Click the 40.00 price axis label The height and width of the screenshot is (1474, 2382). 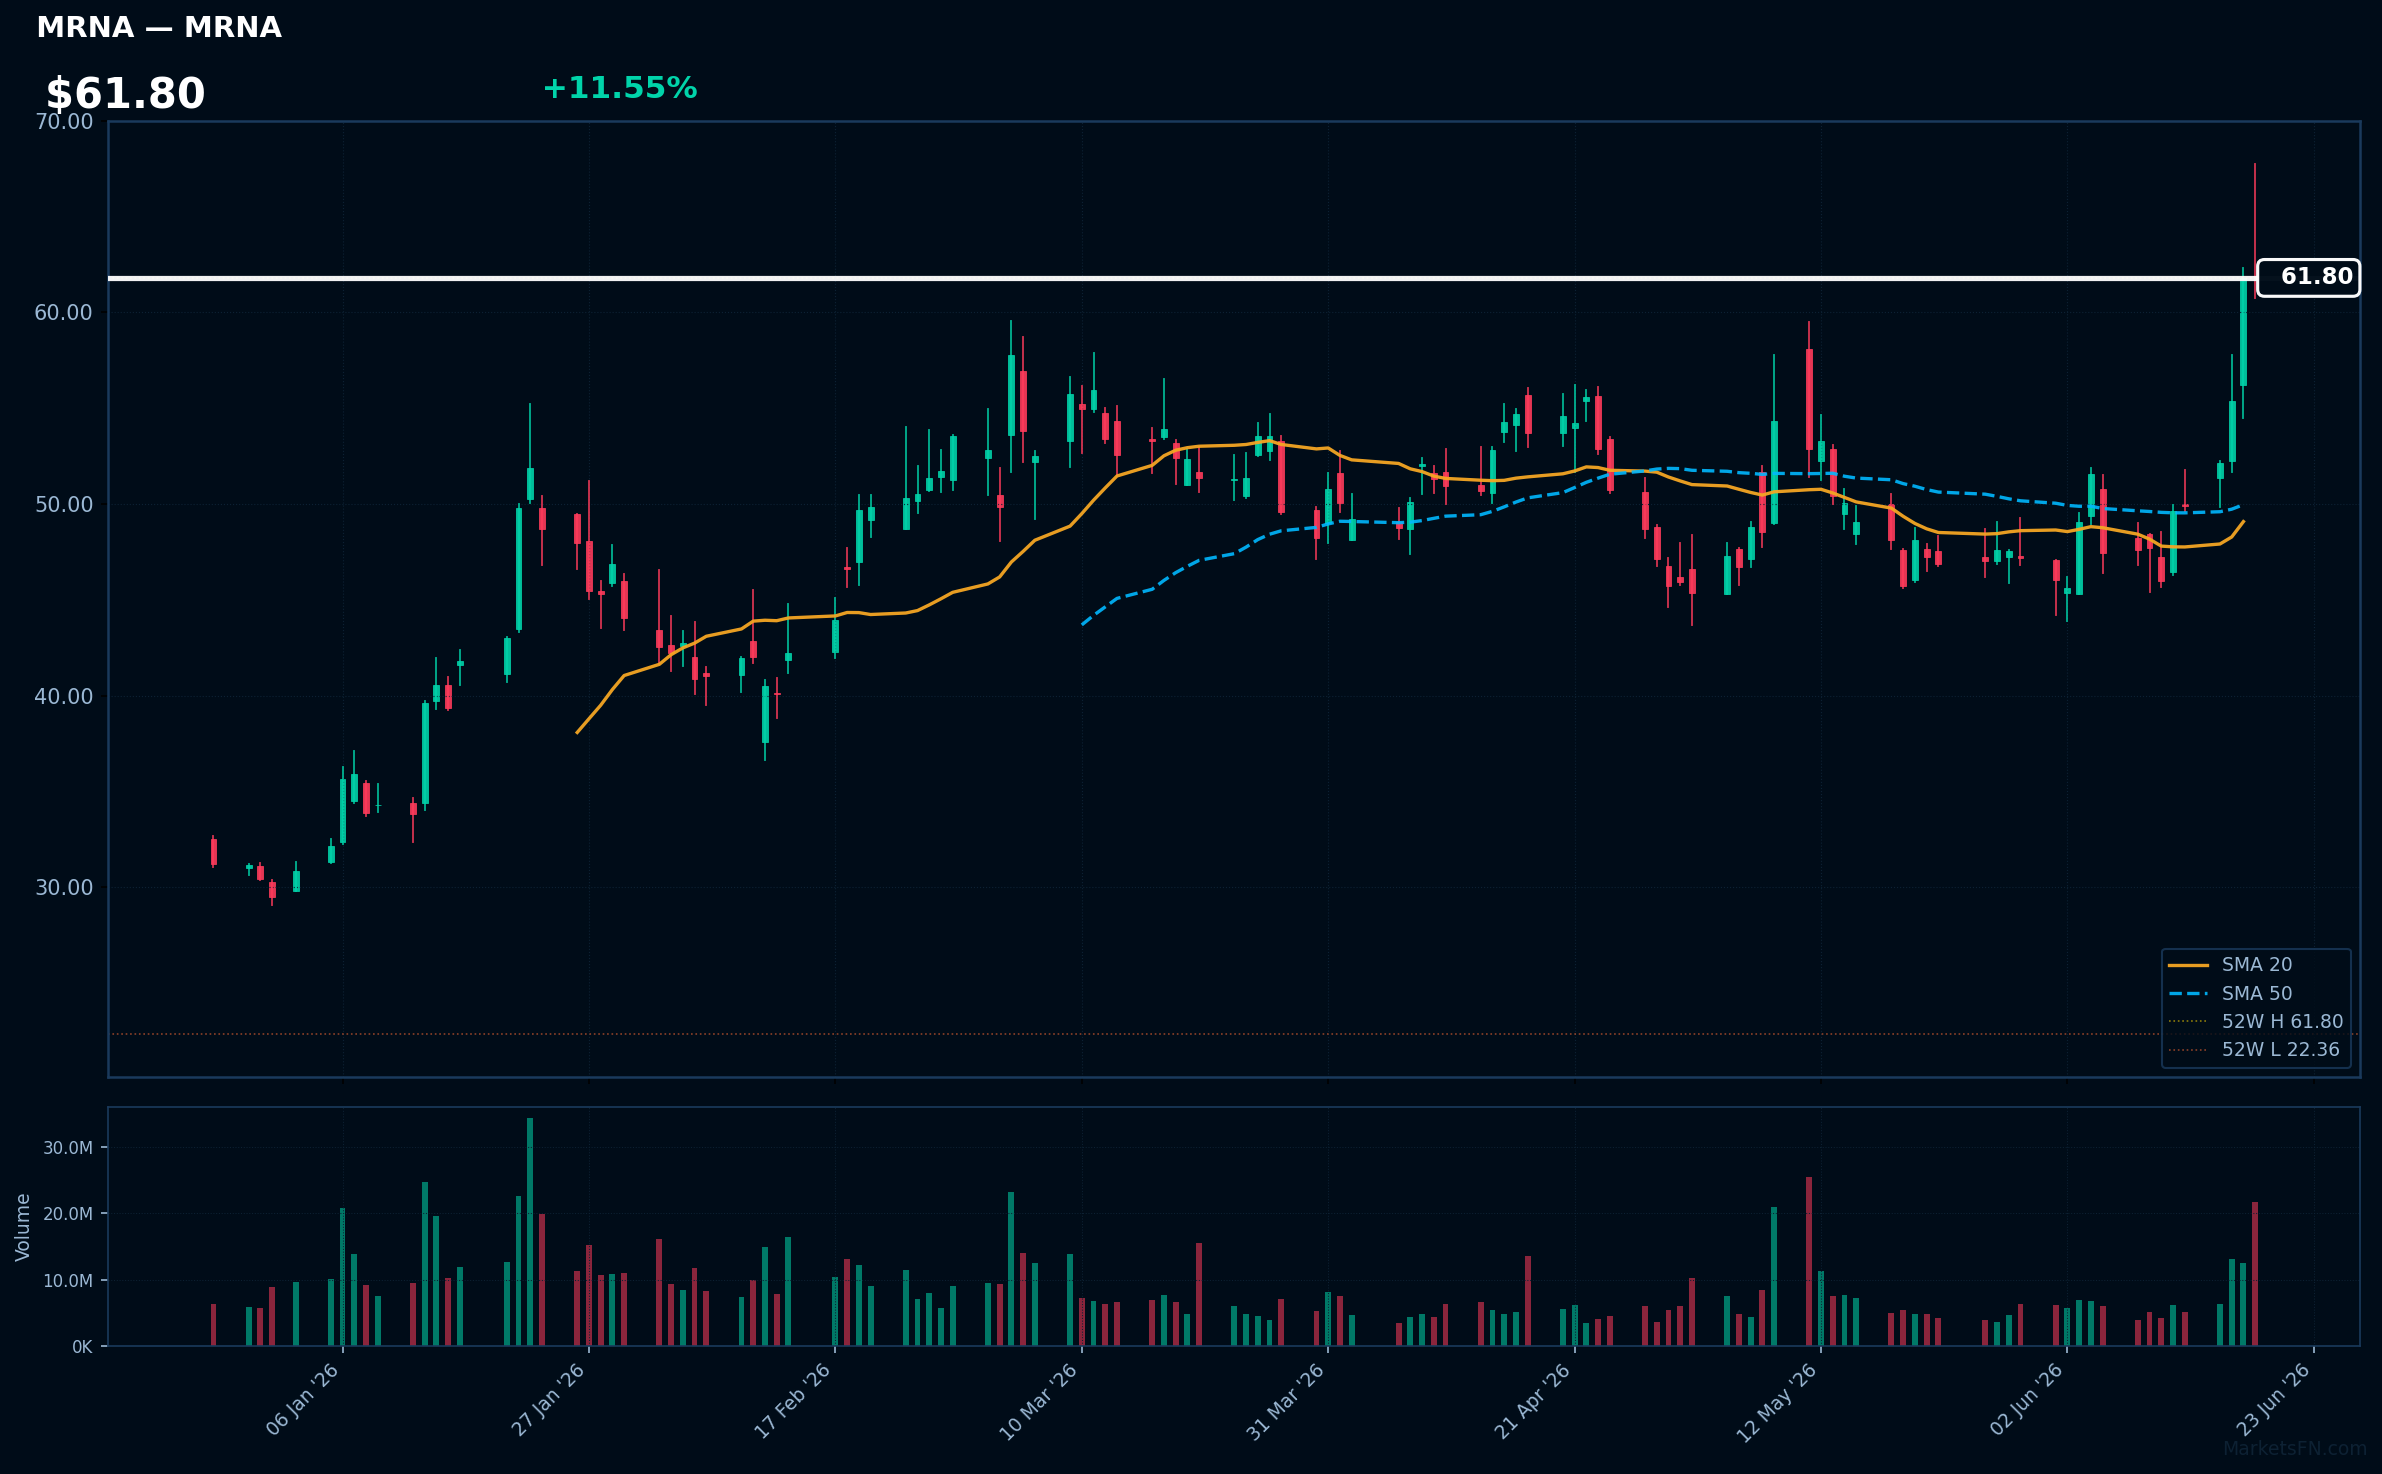pos(64,696)
